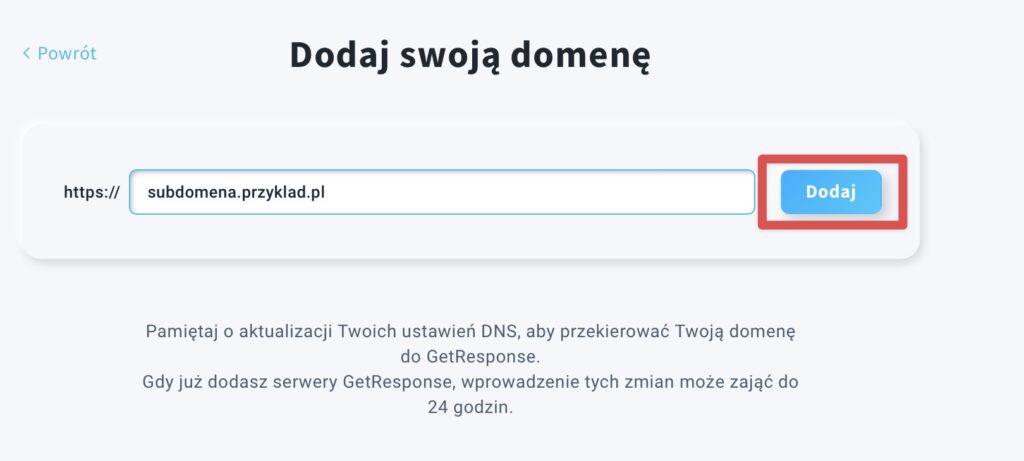Click the words 'może zająć do'
The height and width of the screenshot is (461, 1024).
pyautogui.click(x=736, y=383)
